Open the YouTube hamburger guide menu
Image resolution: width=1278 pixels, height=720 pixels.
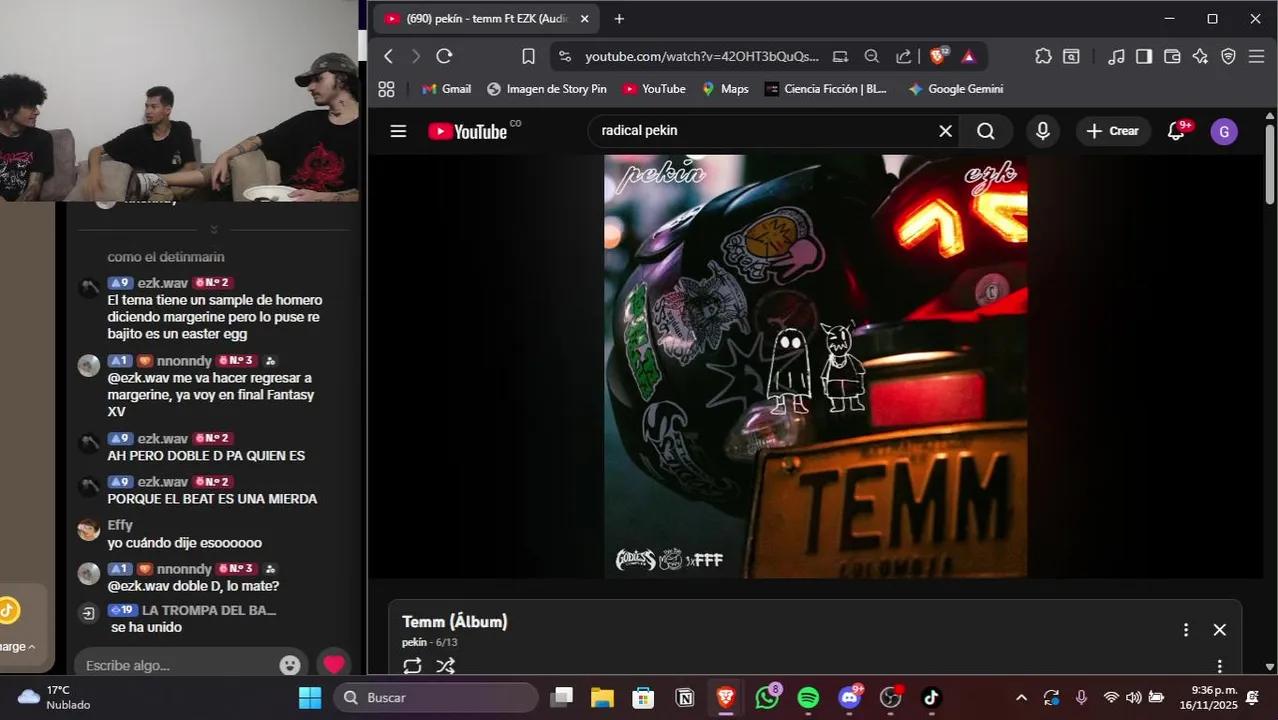click(398, 131)
